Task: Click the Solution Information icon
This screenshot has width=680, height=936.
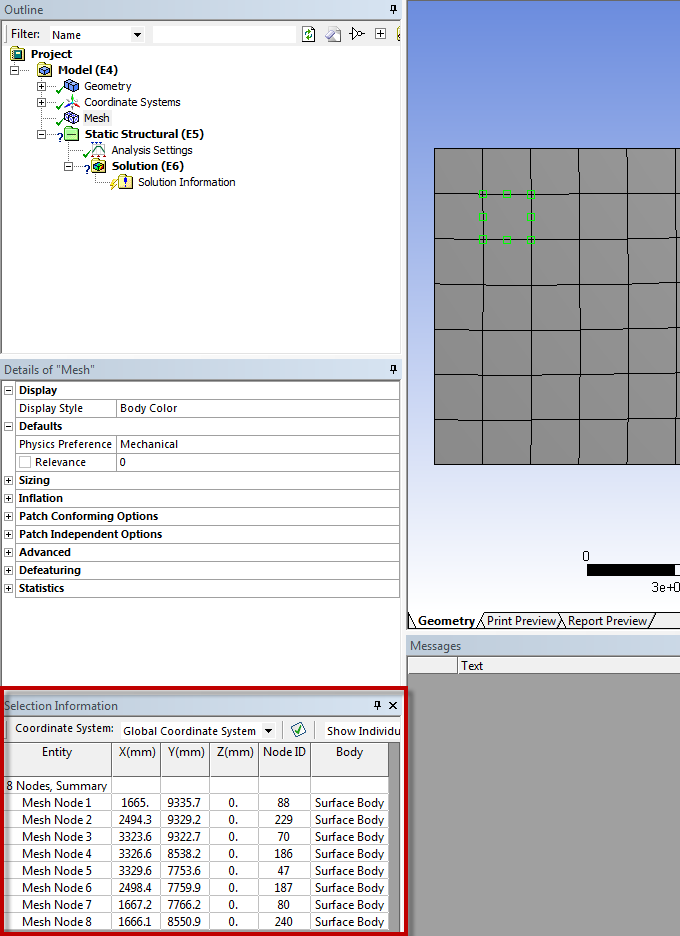Action: tap(125, 181)
